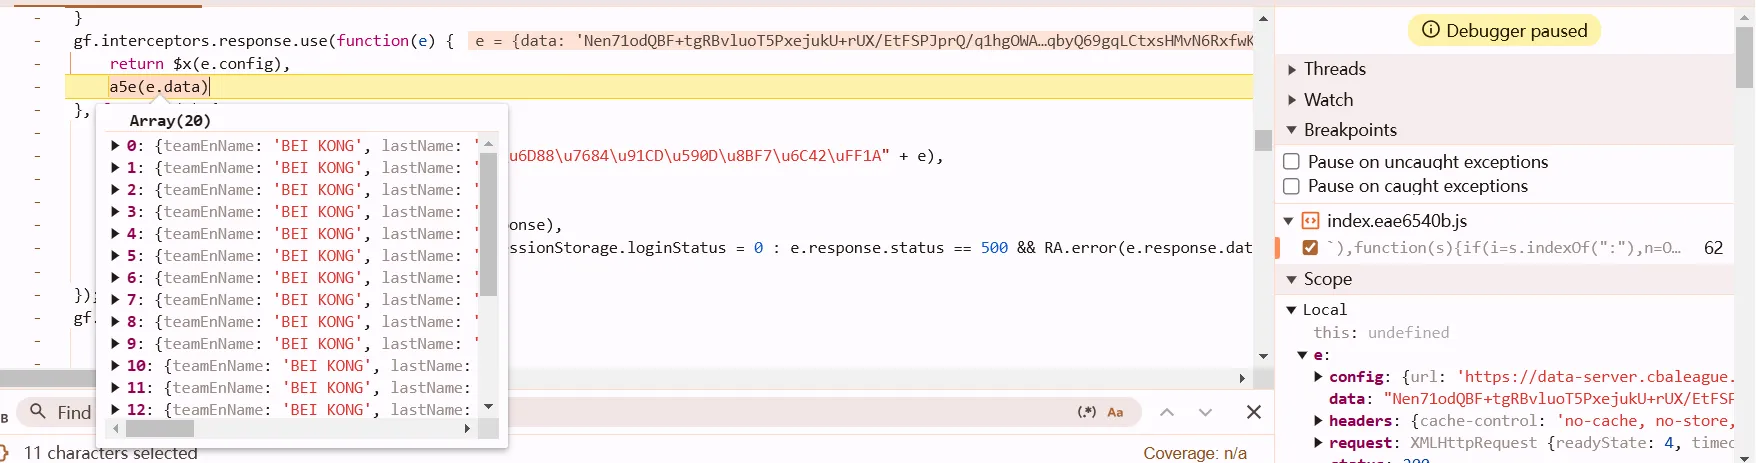Go to previous search result
The width and height of the screenshot is (1756, 463).
1167,412
